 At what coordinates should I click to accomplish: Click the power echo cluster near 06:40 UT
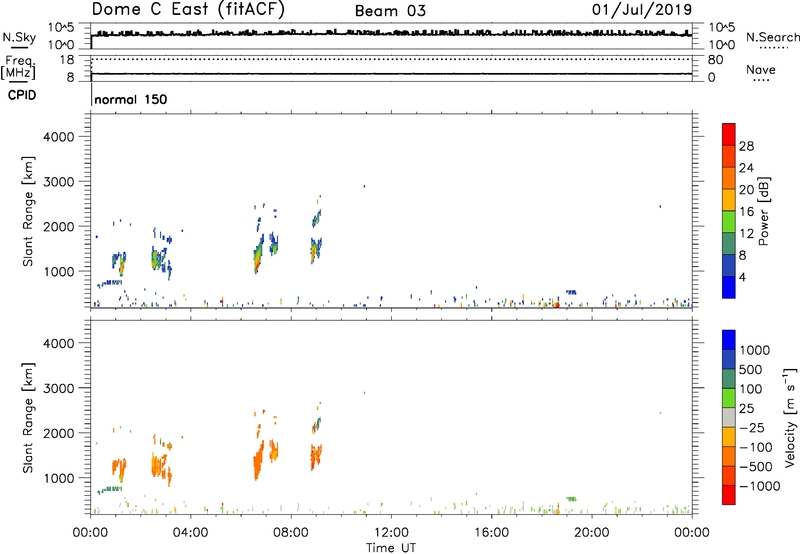[258, 255]
